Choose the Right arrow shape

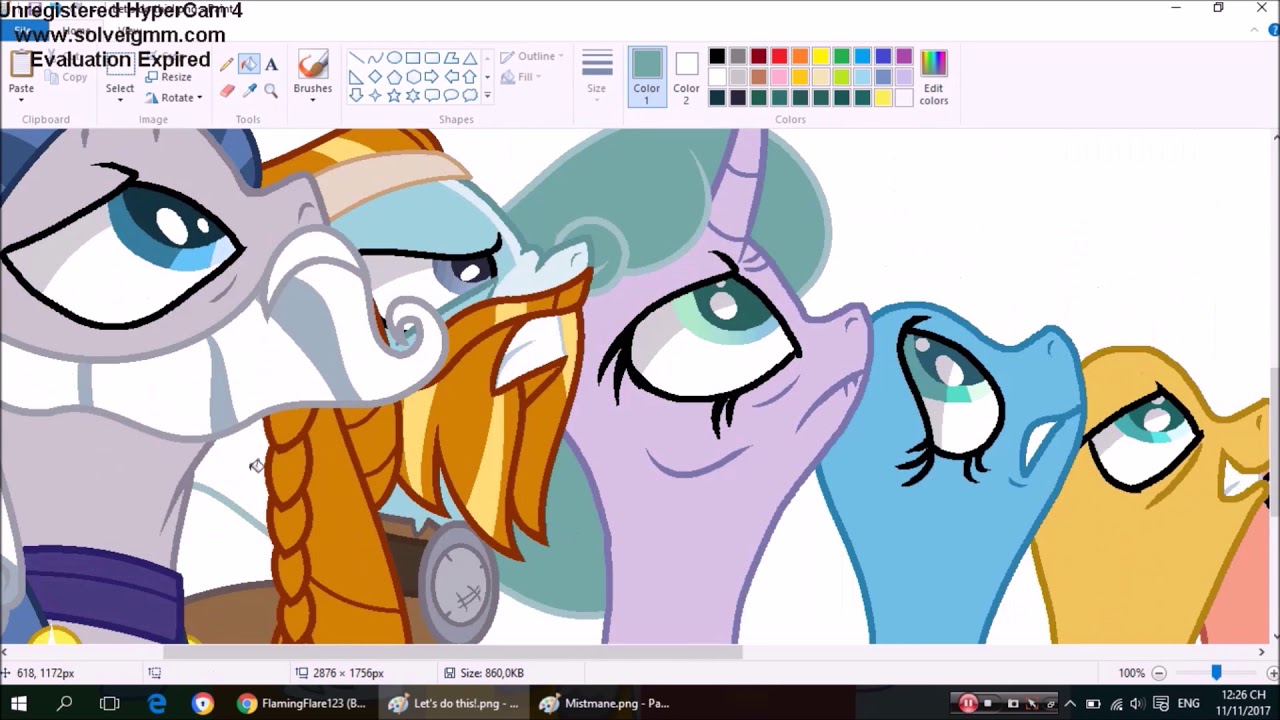[x=432, y=77]
